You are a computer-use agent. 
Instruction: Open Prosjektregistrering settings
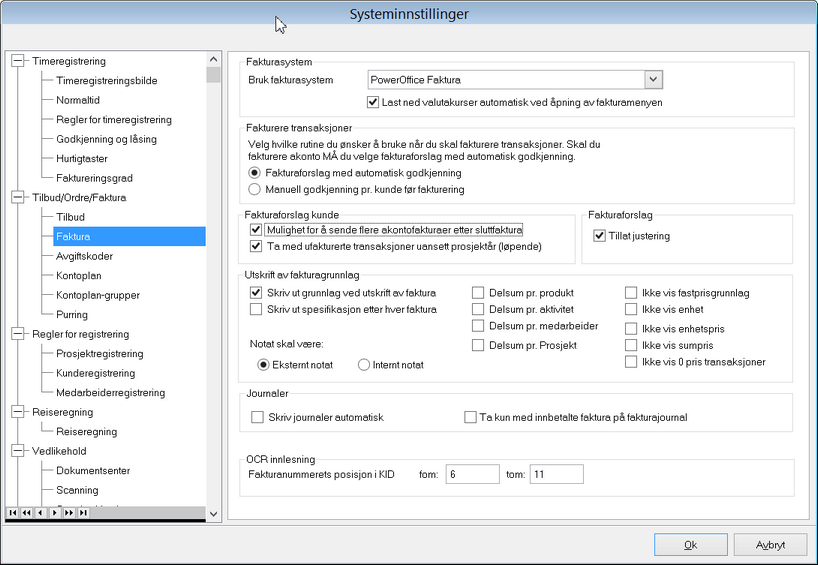pos(100,354)
